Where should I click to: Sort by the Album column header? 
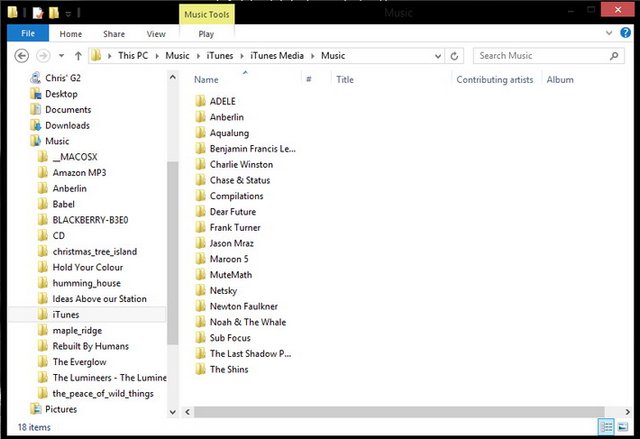pyautogui.click(x=560, y=80)
